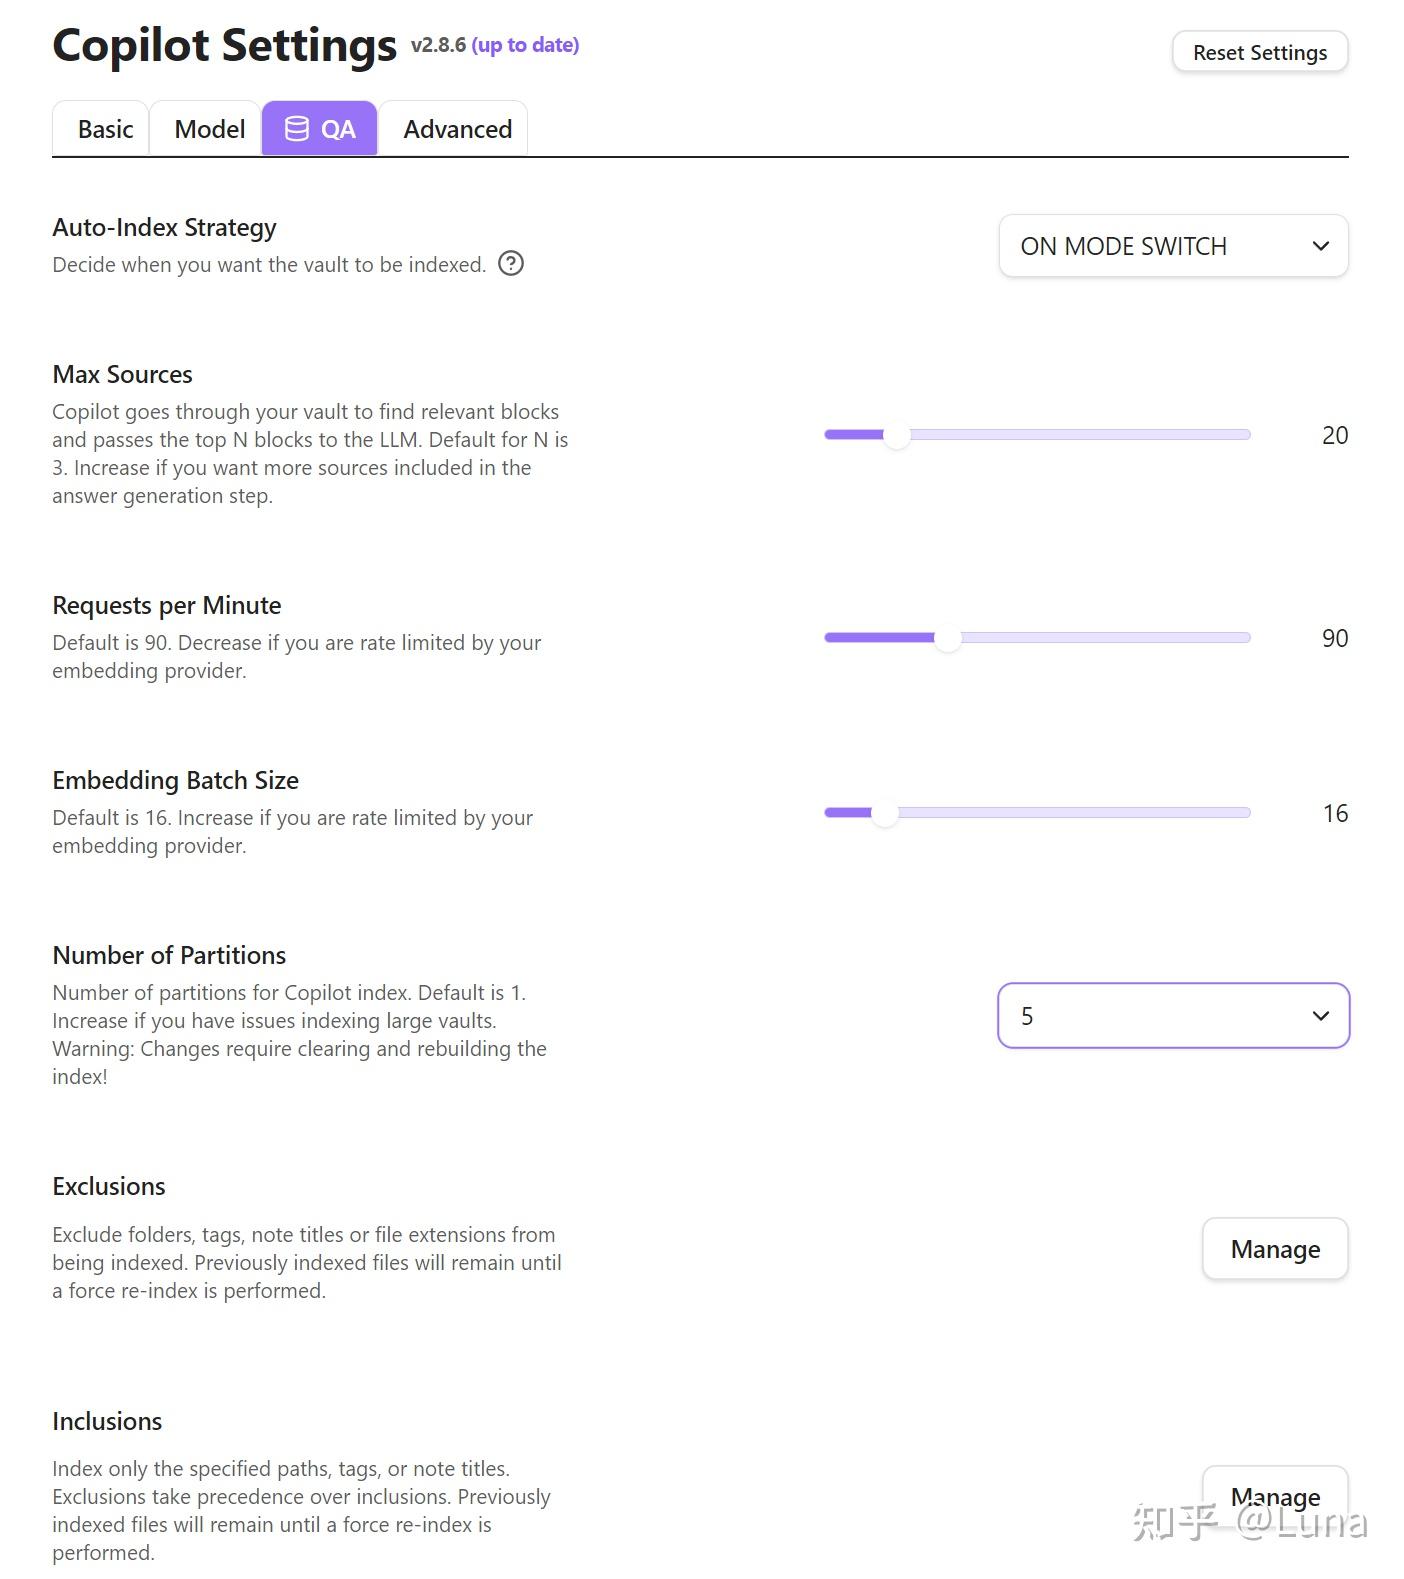Click the "(up to date)" version link
This screenshot has height=1579, width=1404.
point(525,45)
